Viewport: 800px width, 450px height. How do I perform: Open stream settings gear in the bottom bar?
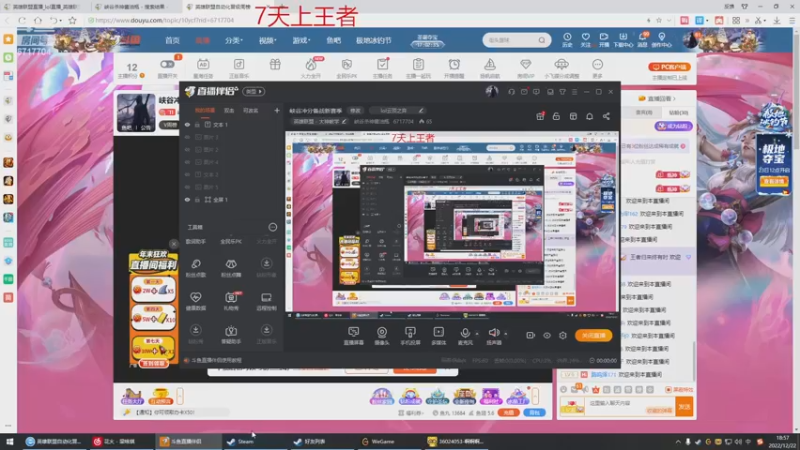tap(563, 335)
